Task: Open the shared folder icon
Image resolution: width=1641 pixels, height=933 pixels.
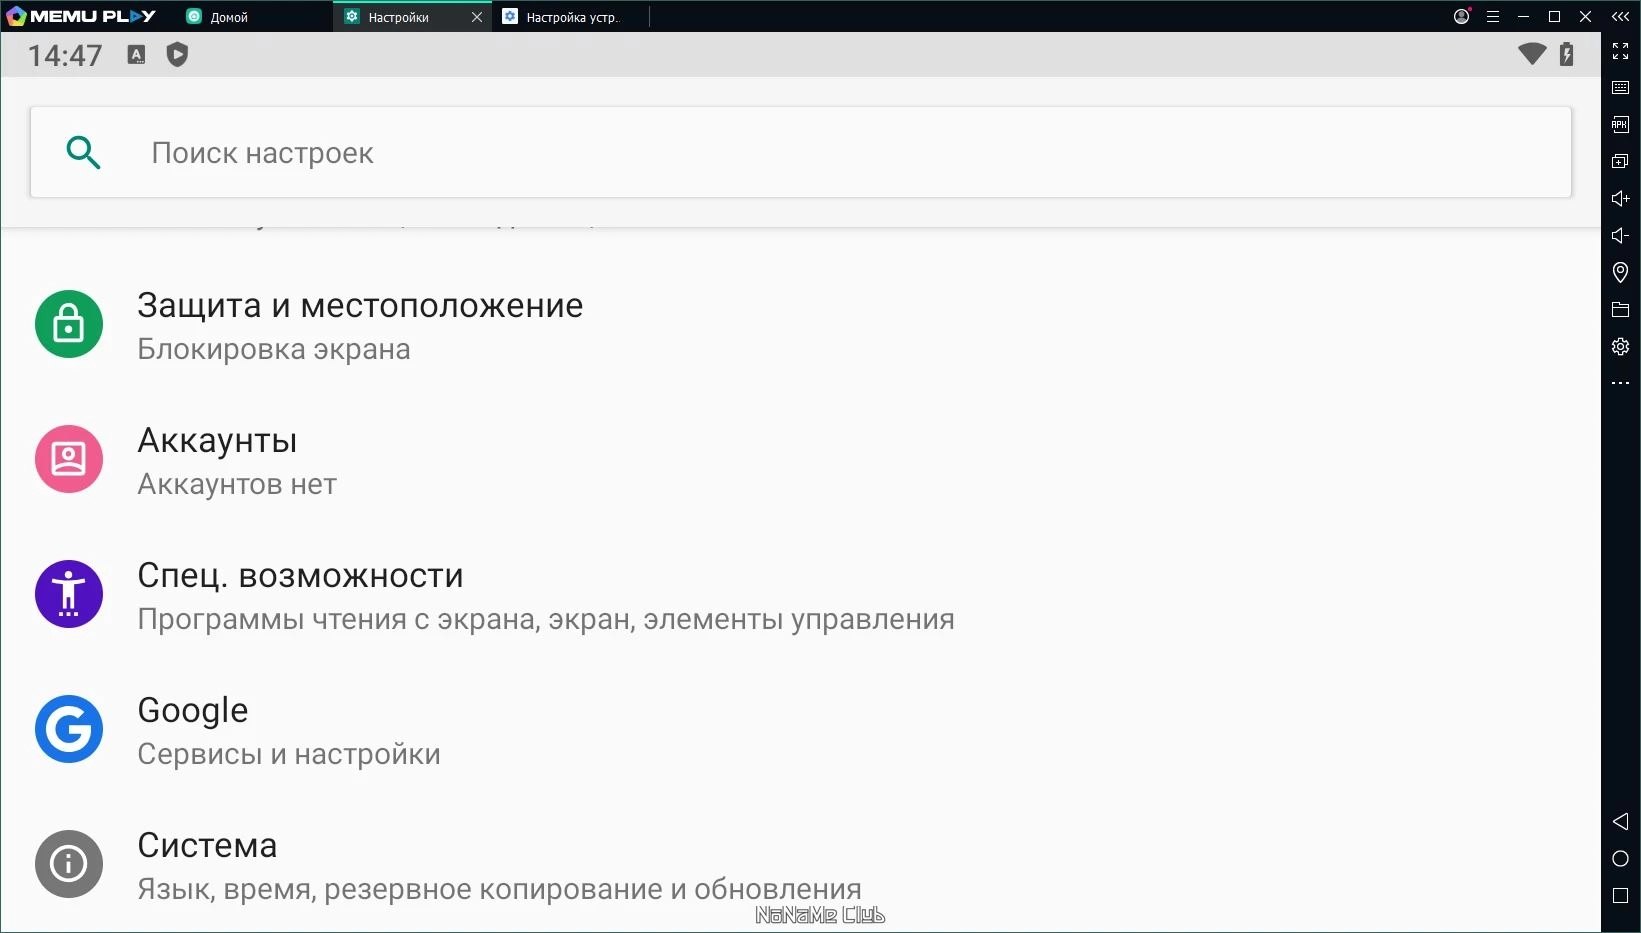Action: [x=1621, y=310]
